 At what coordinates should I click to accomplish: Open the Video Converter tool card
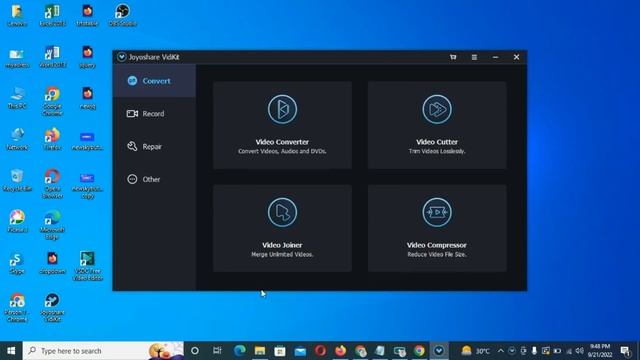coord(282,125)
